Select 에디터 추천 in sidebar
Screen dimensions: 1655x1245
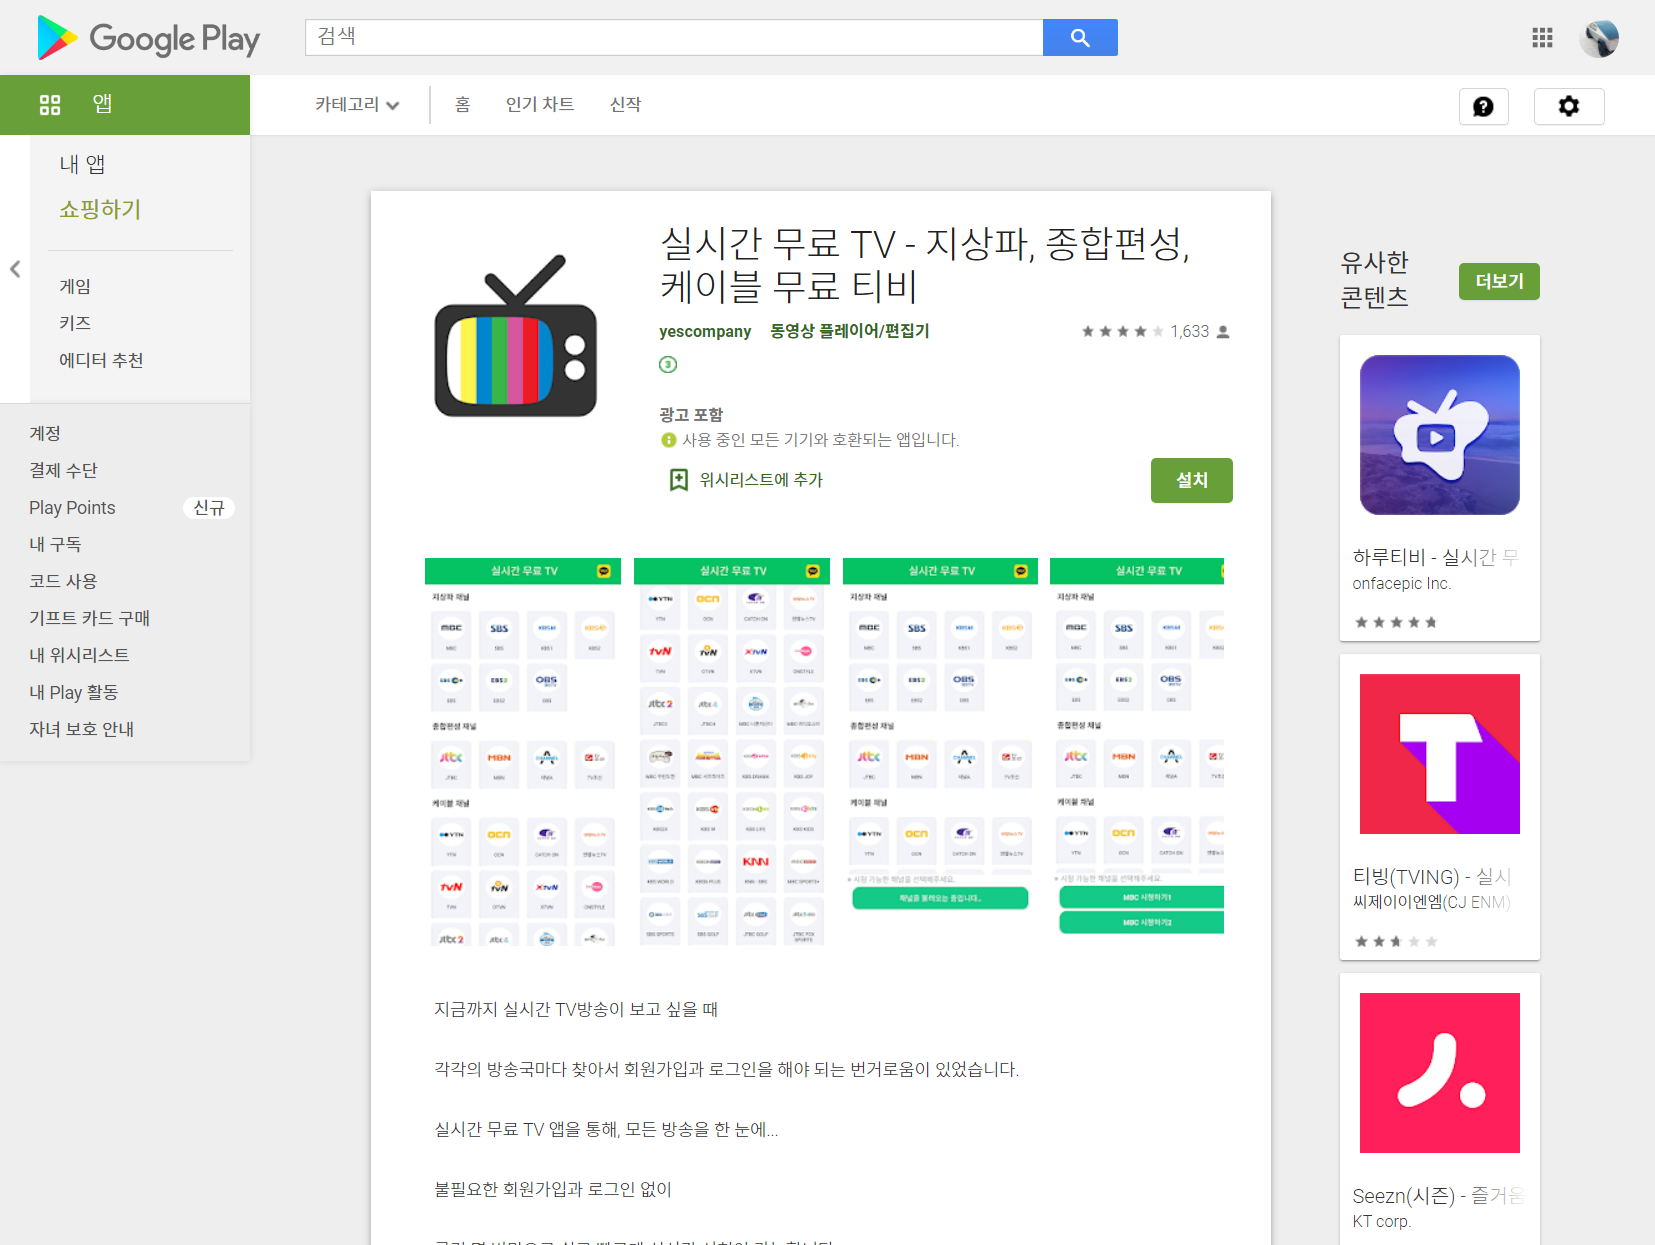click(101, 360)
